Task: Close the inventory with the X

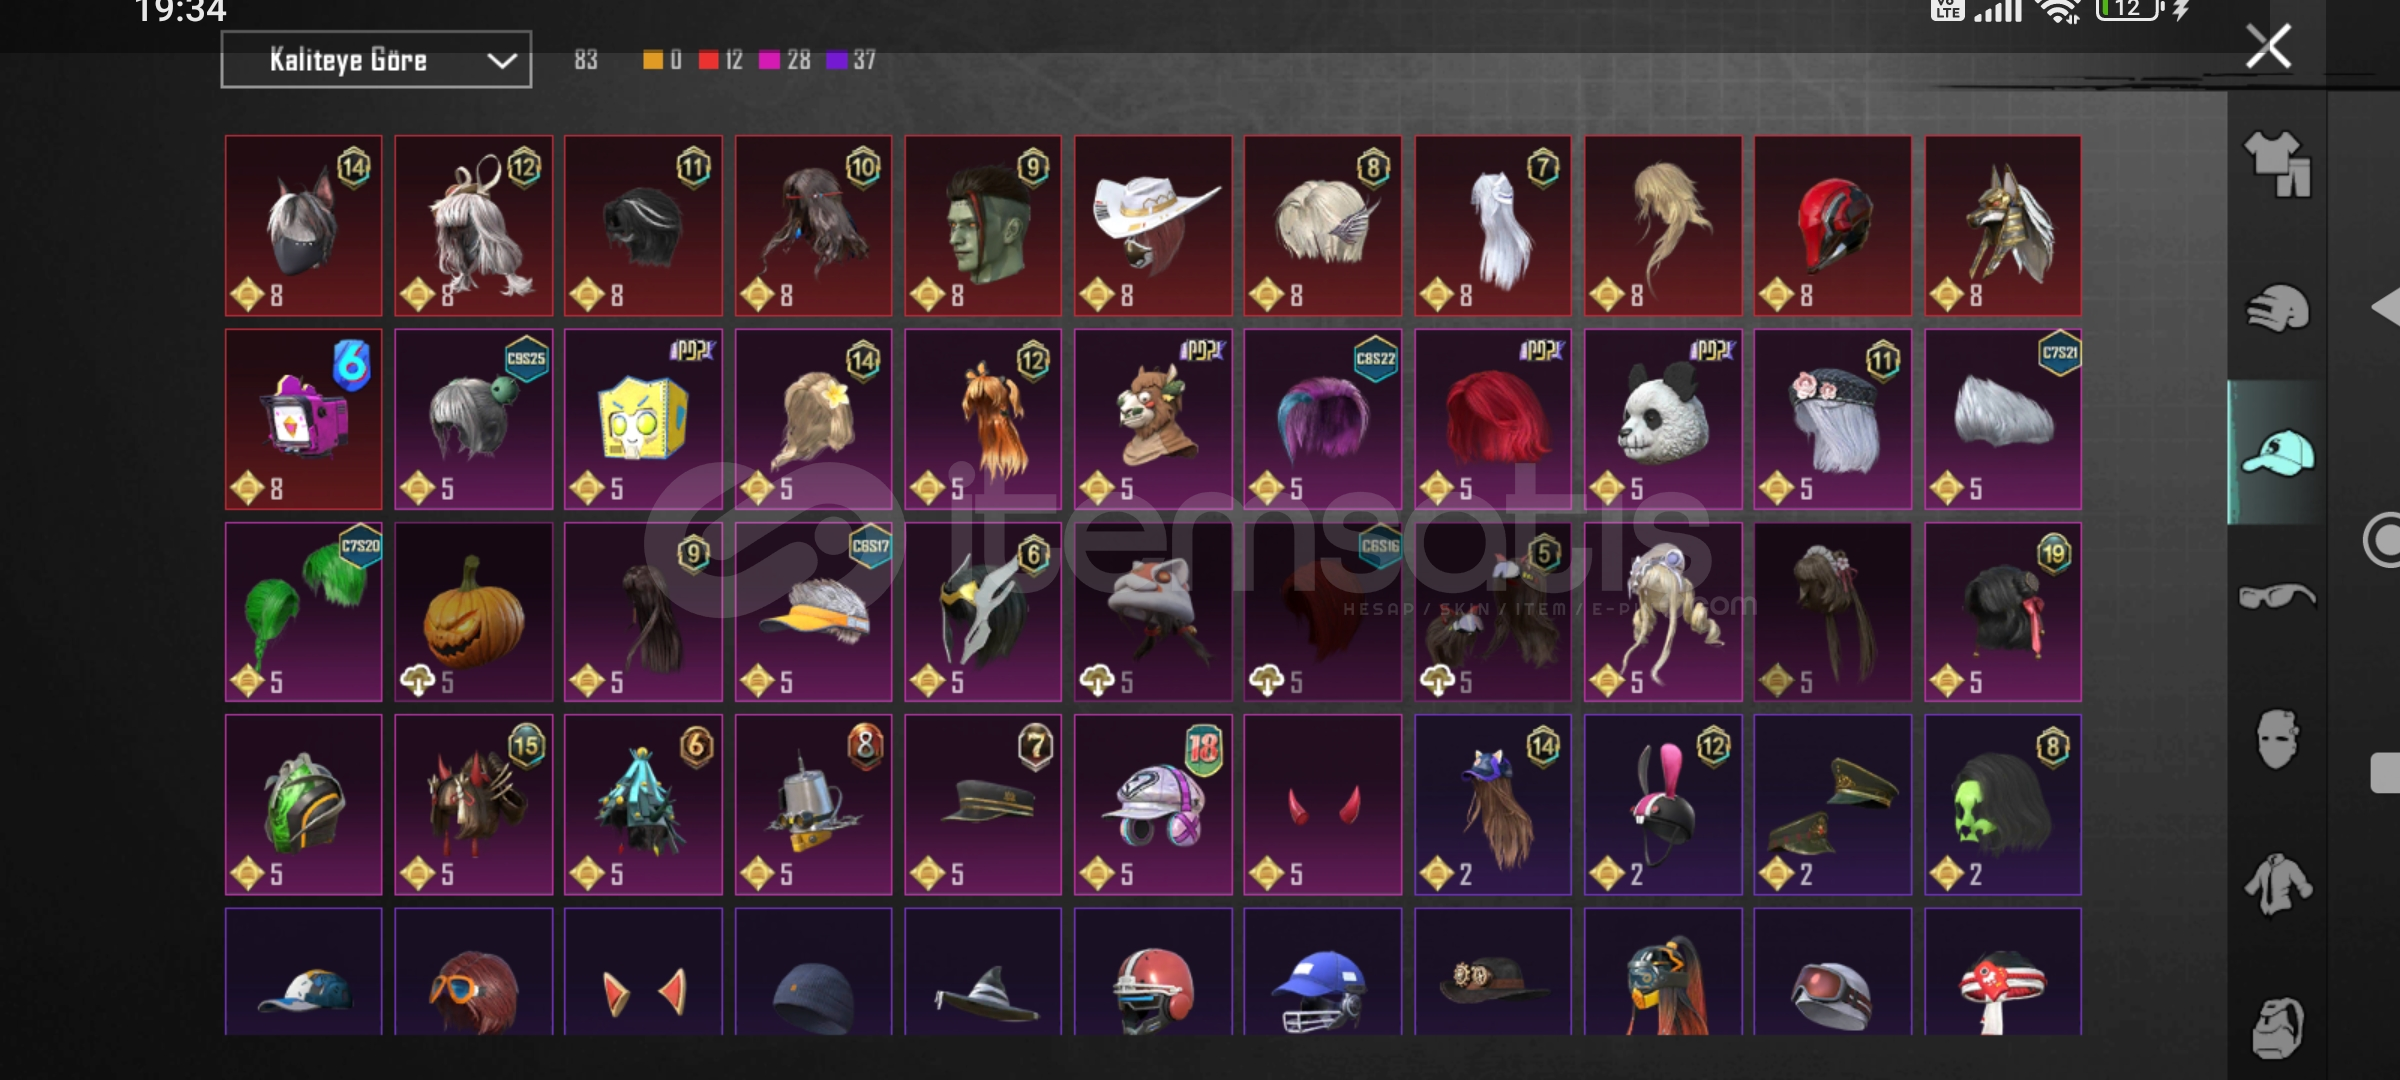Action: click(x=2268, y=46)
